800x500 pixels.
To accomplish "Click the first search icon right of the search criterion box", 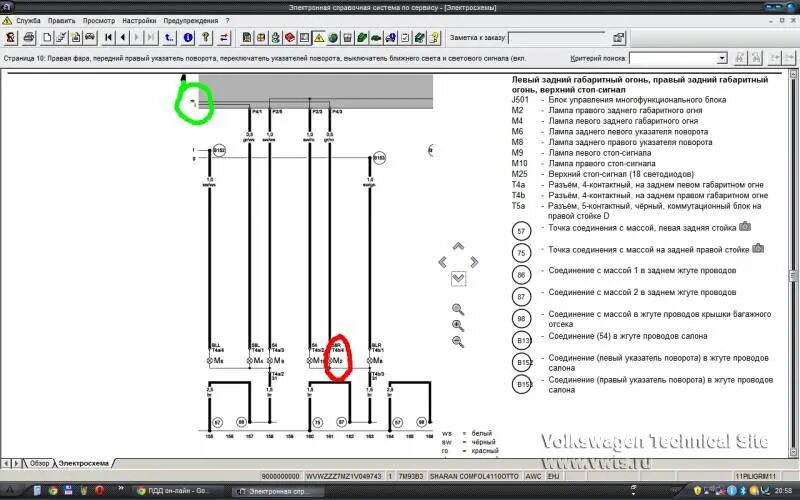I will coord(739,58).
